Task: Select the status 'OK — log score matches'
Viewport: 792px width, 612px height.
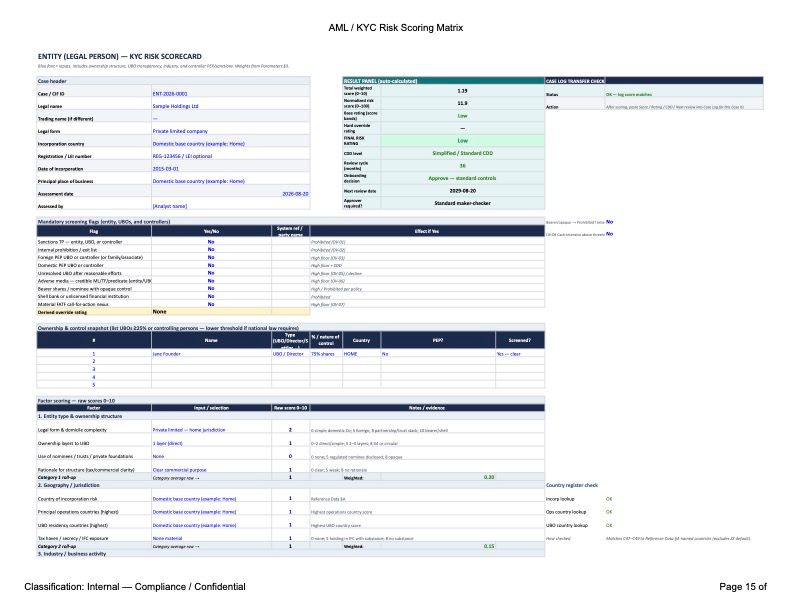Action: pos(629,94)
